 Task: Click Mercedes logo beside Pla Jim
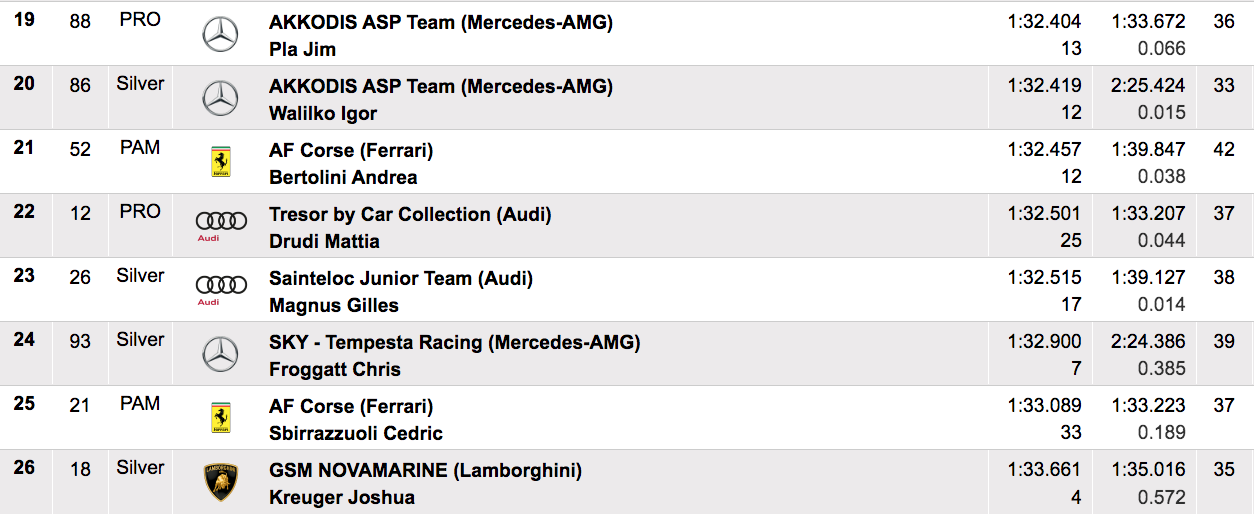(x=220, y=35)
